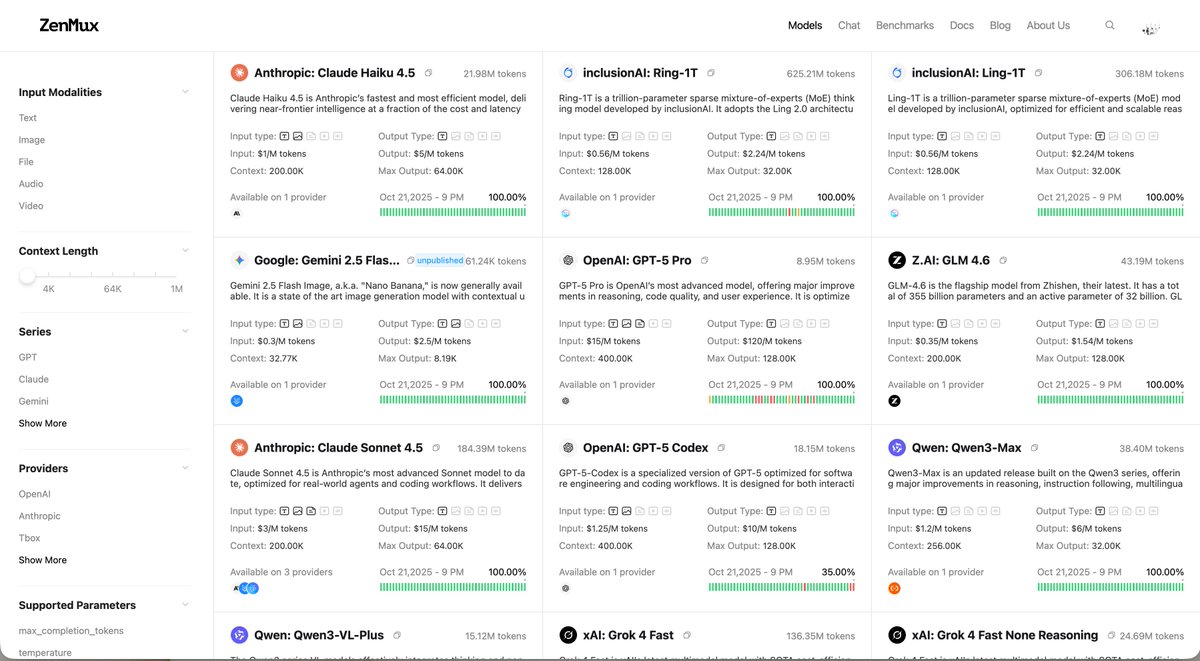
Task: Click the GPT-5 Pro uptime status bar
Action: [x=782, y=401]
